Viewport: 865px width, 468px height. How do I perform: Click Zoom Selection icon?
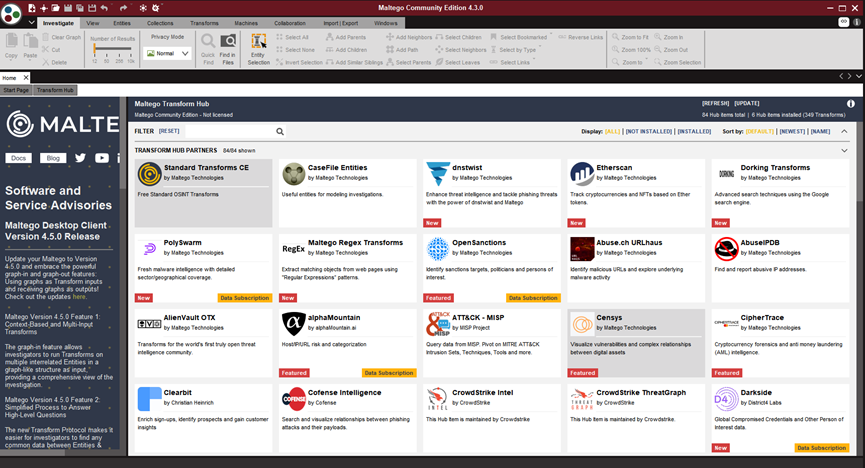click(x=658, y=62)
